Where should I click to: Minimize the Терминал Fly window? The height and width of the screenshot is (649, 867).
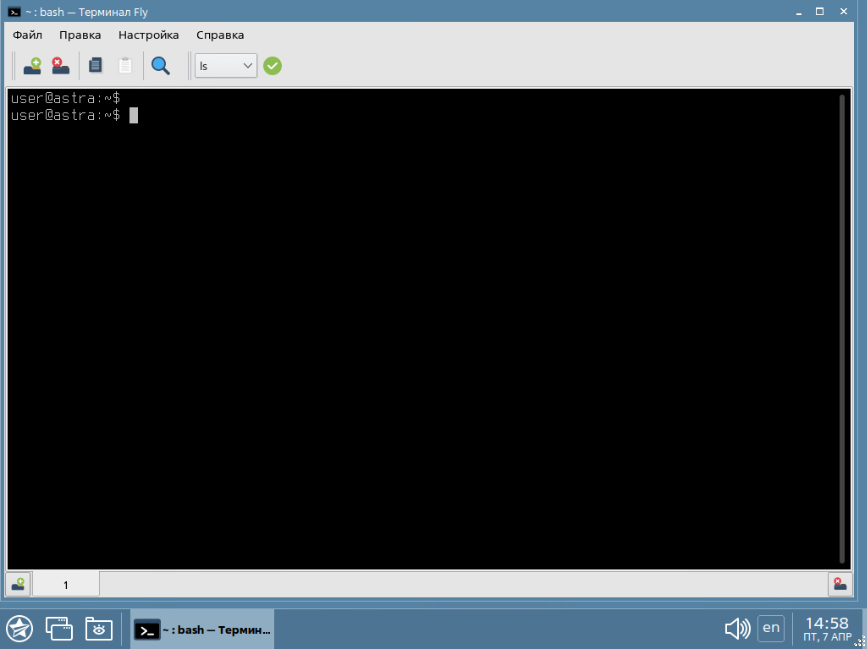799,12
